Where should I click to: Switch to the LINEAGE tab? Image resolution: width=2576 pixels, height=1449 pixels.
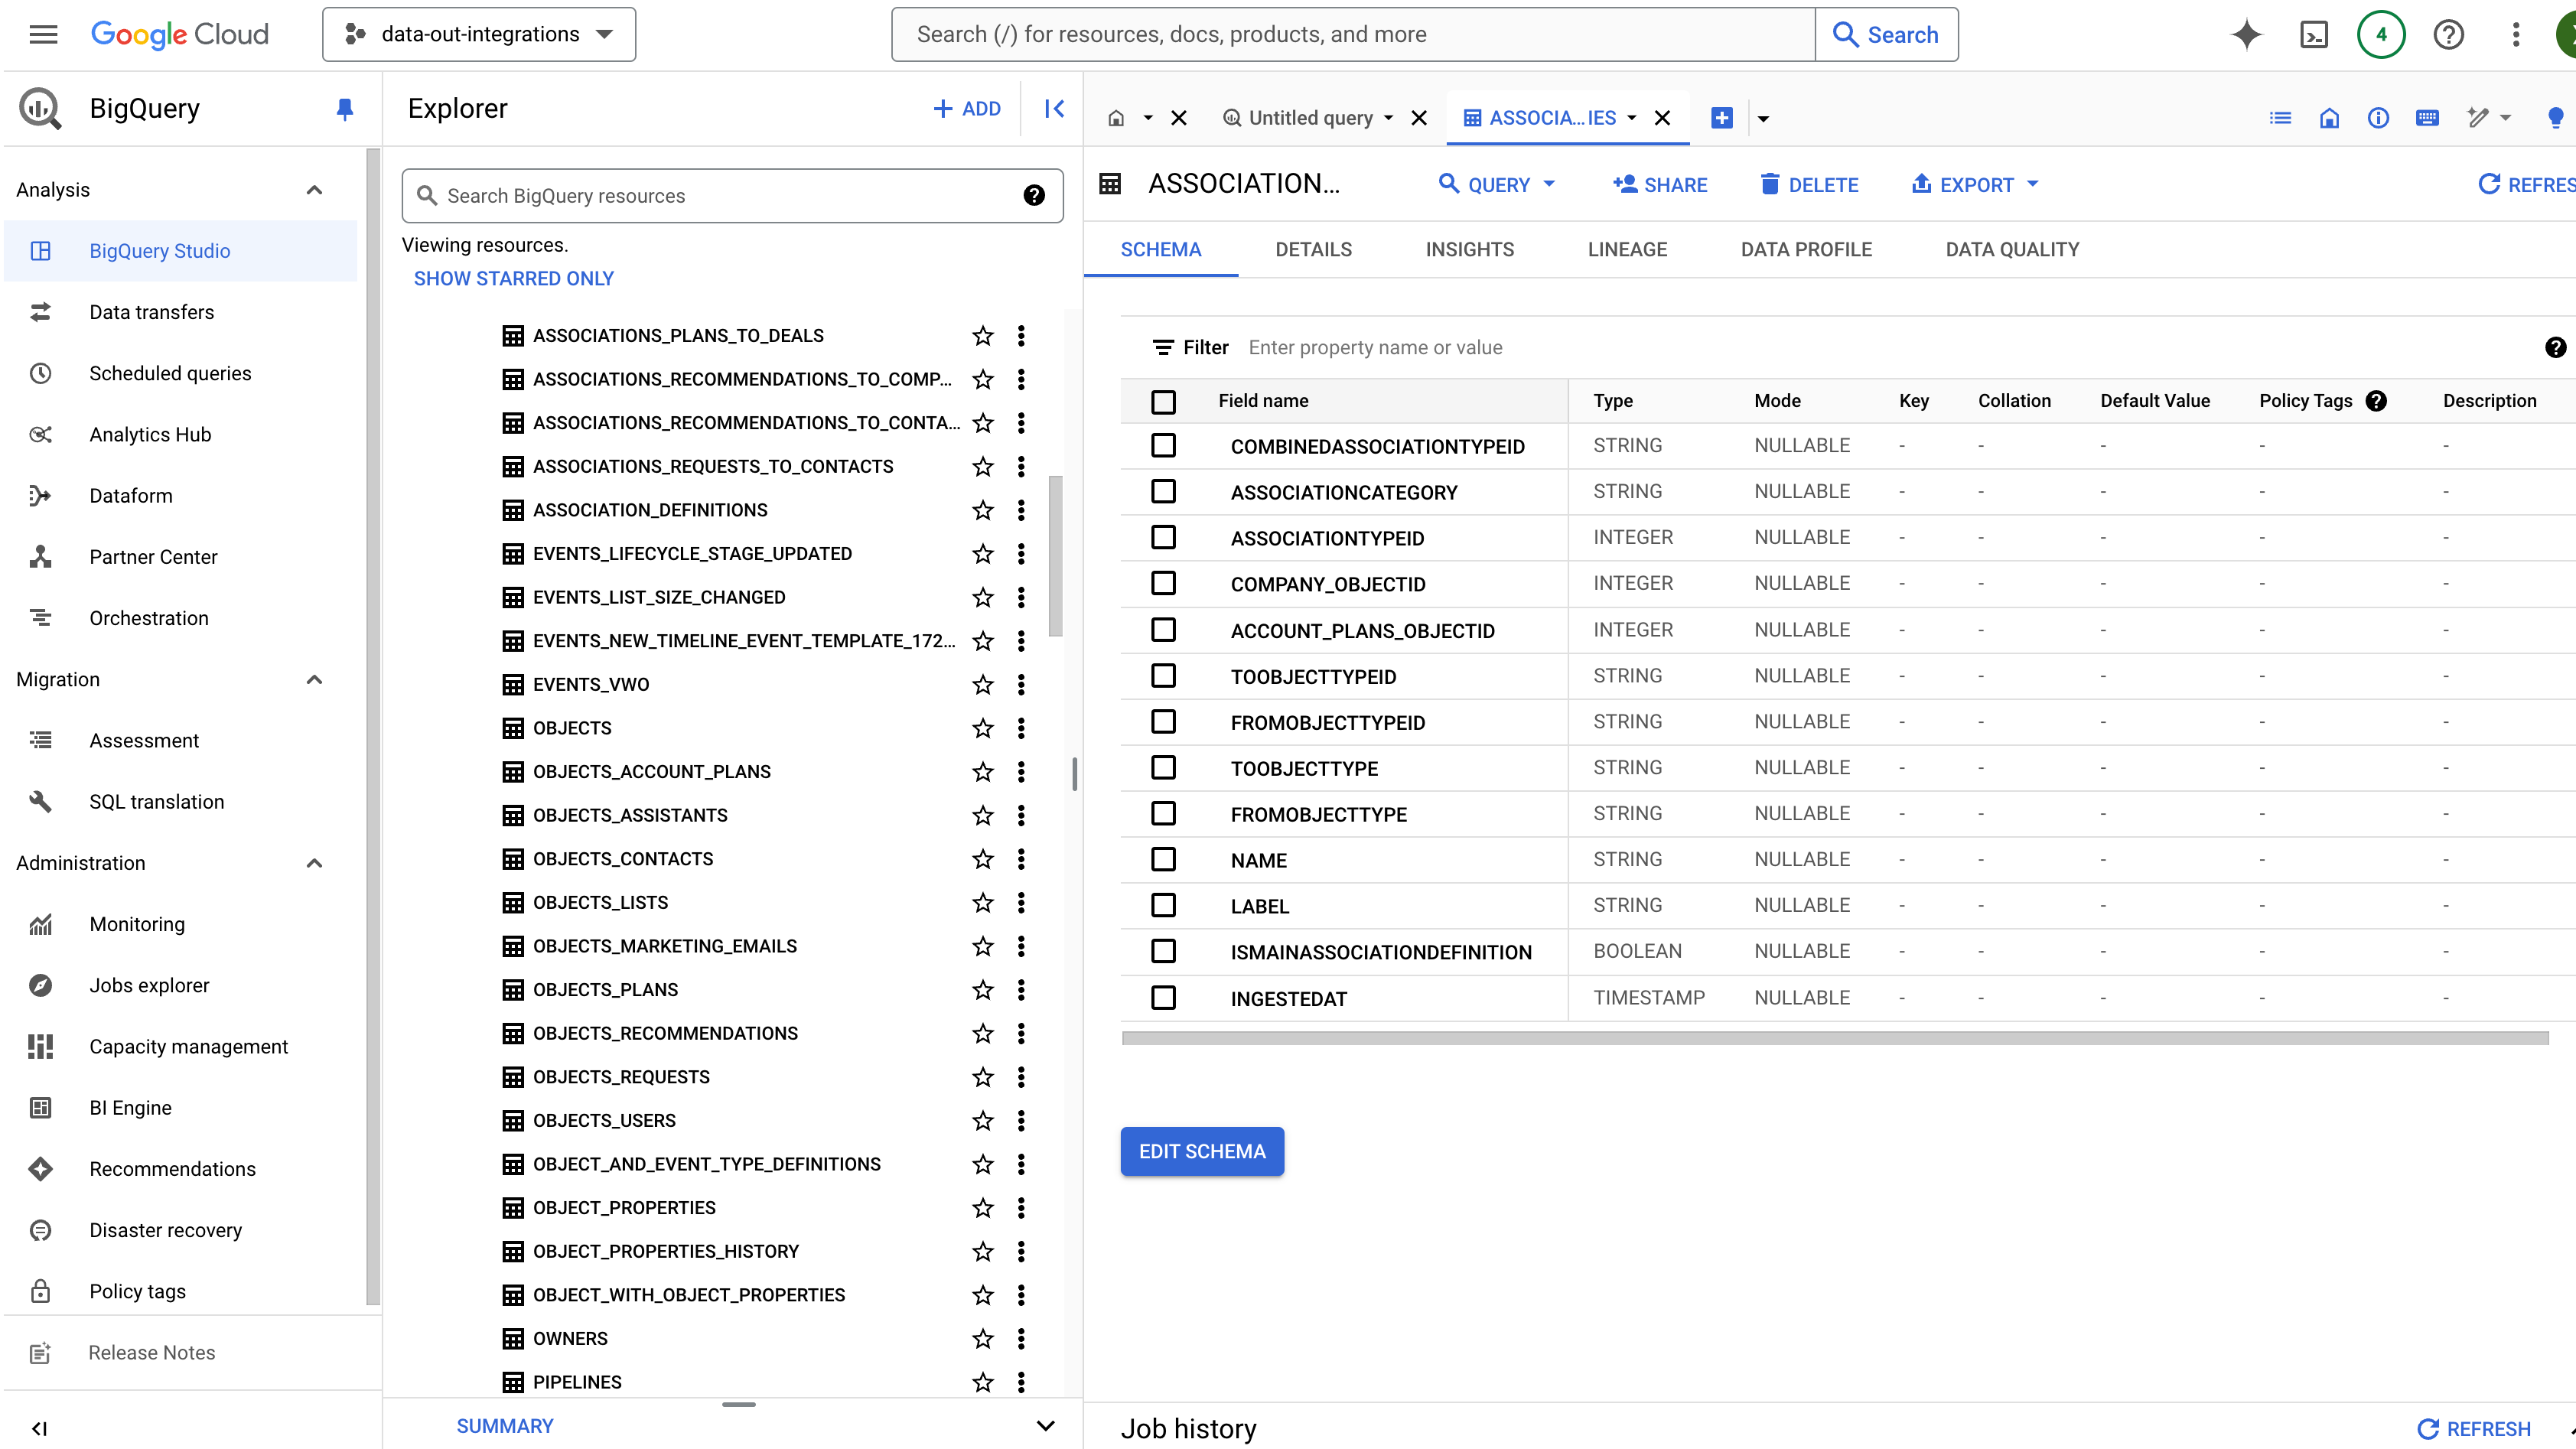pos(1627,250)
